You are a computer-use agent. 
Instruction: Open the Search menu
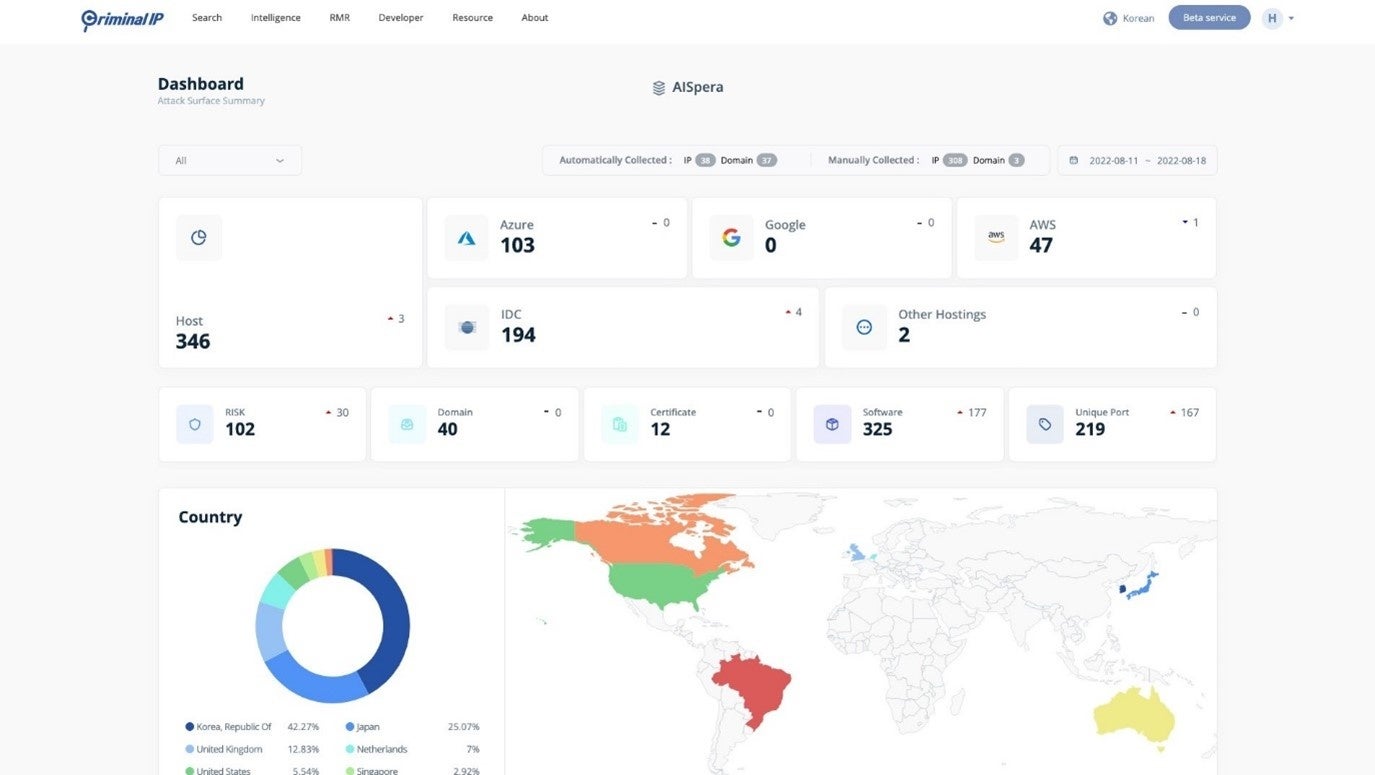coord(207,18)
